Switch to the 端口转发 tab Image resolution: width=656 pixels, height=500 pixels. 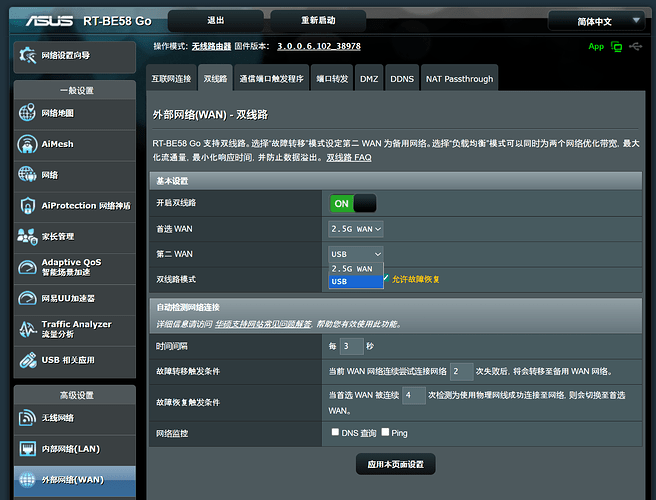pyautogui.click(x=332, y=79)
